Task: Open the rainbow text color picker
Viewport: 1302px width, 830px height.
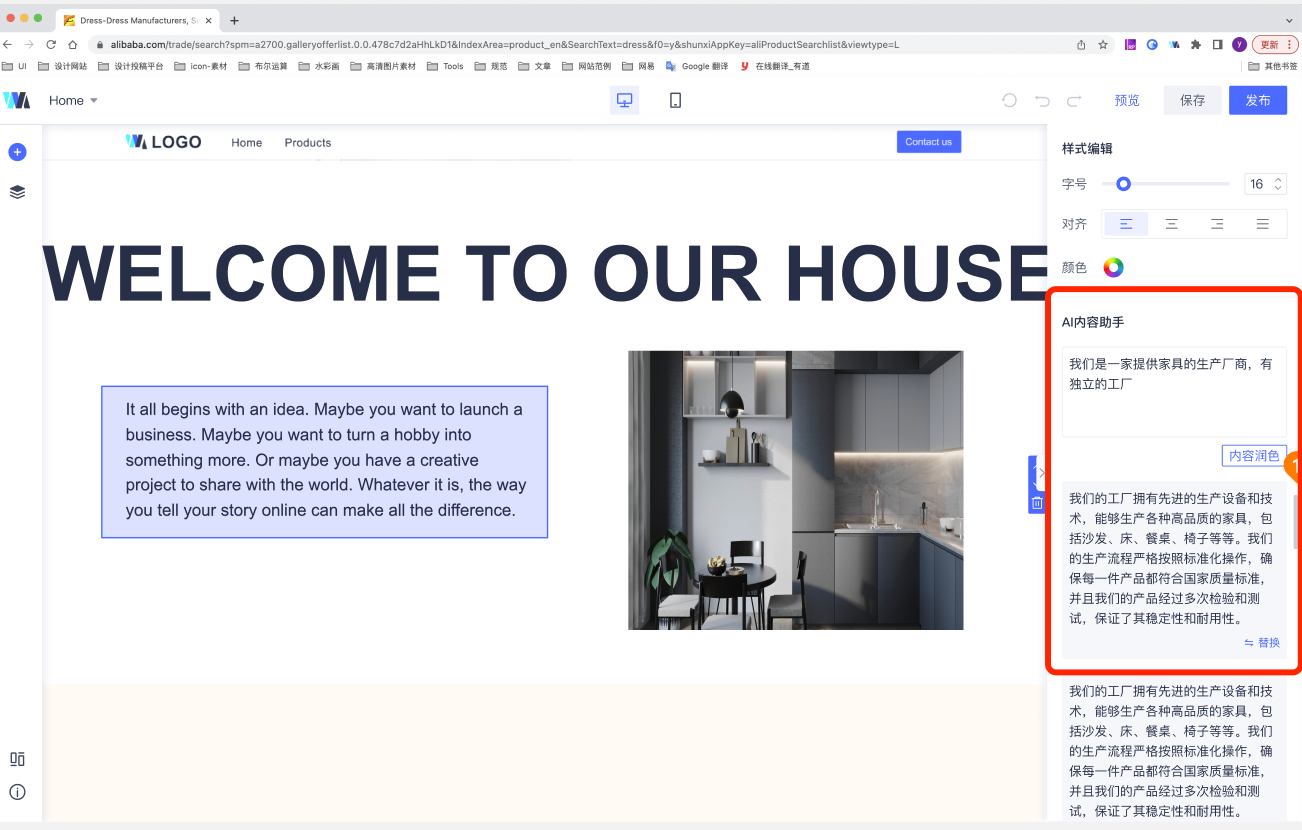Action: [1113, 267]
